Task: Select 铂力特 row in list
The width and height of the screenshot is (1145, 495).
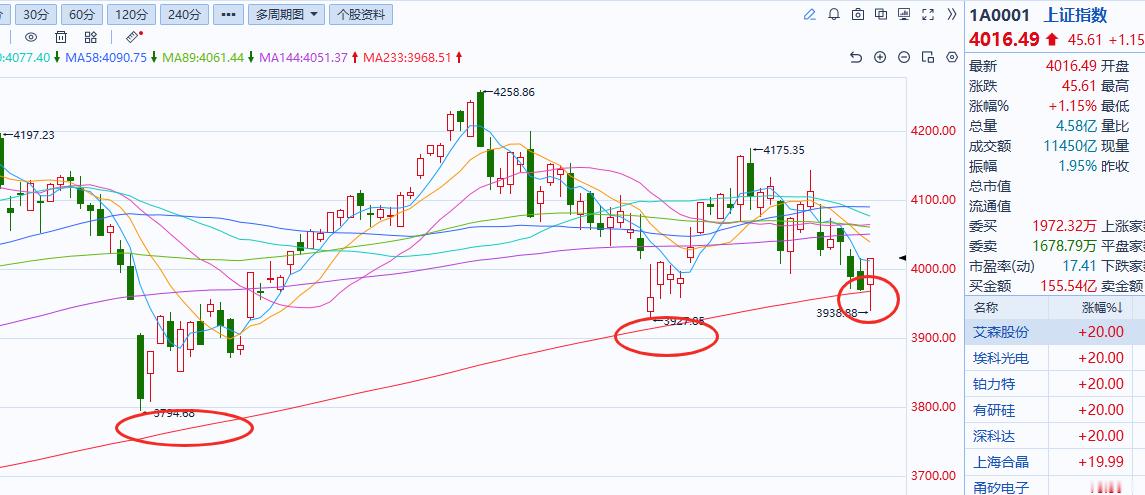Action: click(1055, 384)
